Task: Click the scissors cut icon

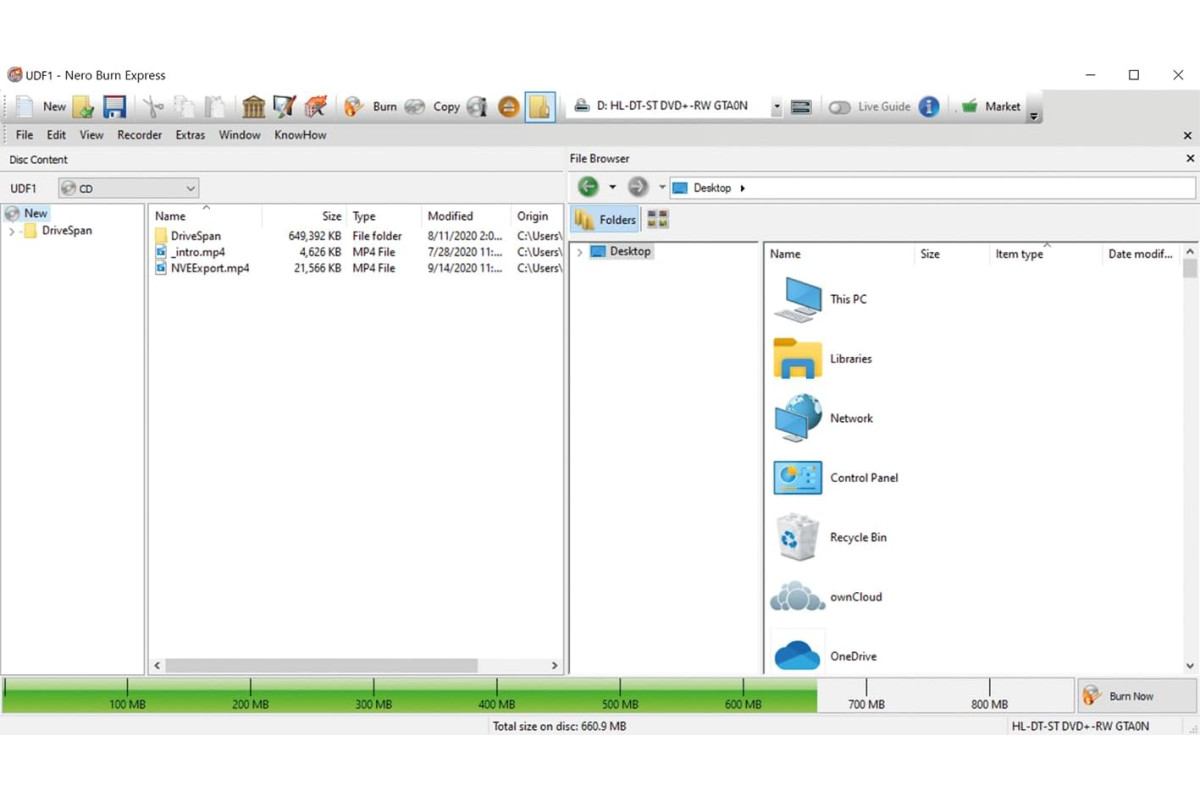Action: click(153, 106)
